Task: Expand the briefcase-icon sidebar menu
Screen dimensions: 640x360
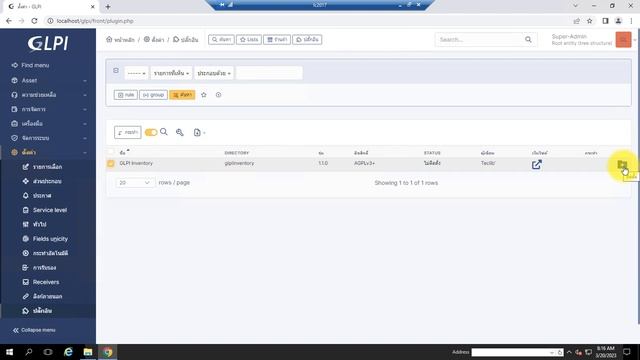Action: [x=48, y=124]
